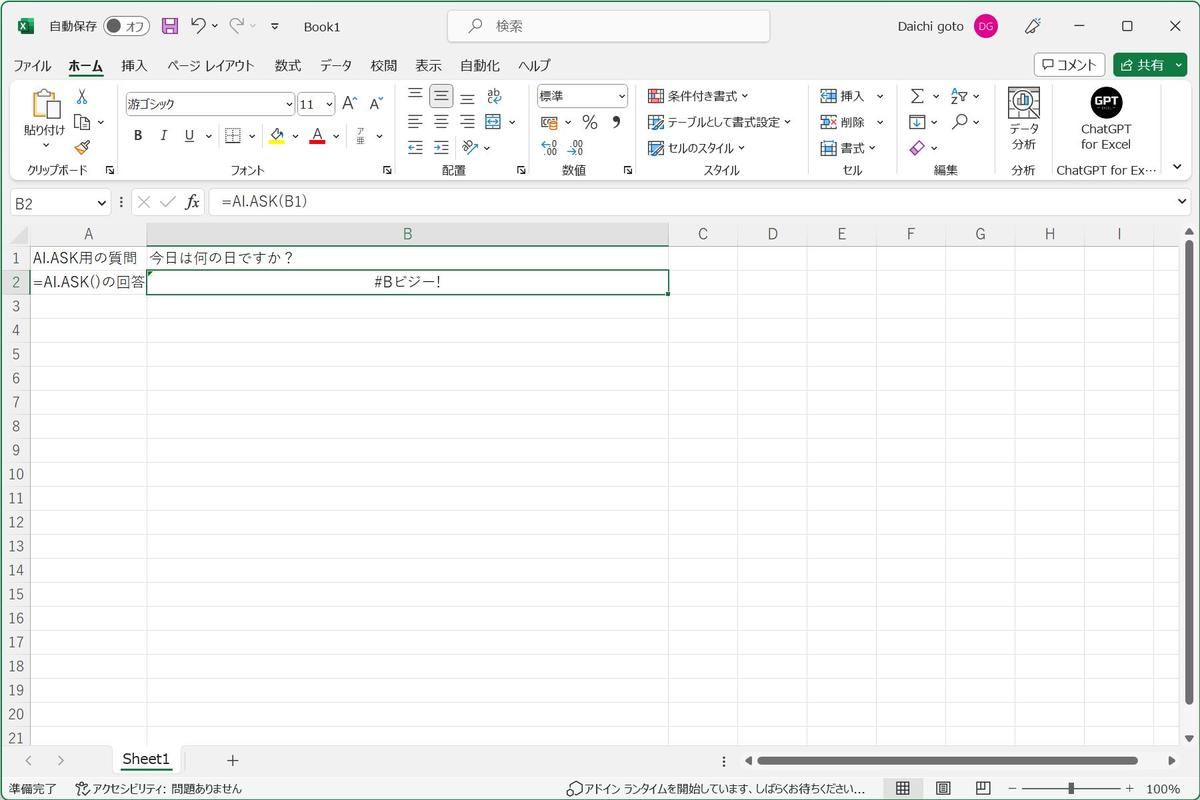This screenshot has height=800, width=1200.
Task: Open the font size dropdown
Action: [329, 104]
